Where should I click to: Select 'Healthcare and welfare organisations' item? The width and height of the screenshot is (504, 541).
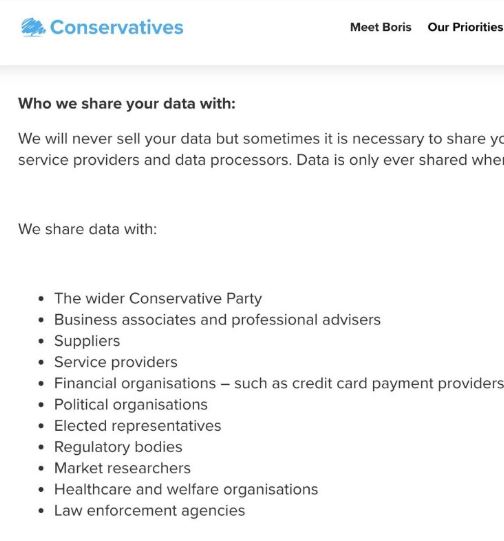pyautogui.click(x=186, y=490)
